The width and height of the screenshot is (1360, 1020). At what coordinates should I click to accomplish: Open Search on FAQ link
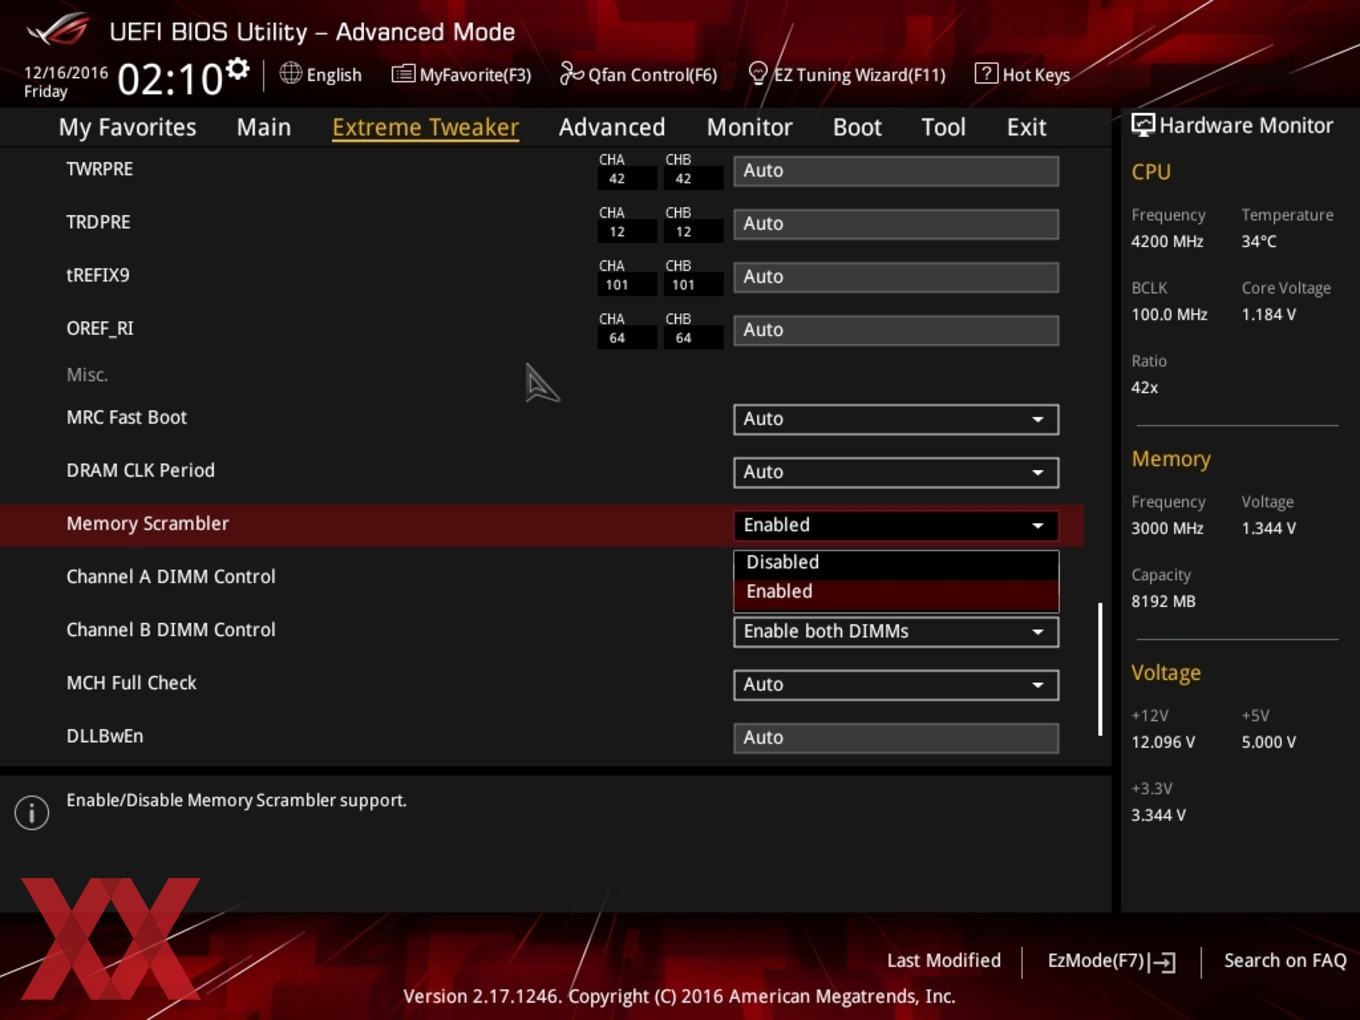click(1285, 960)
